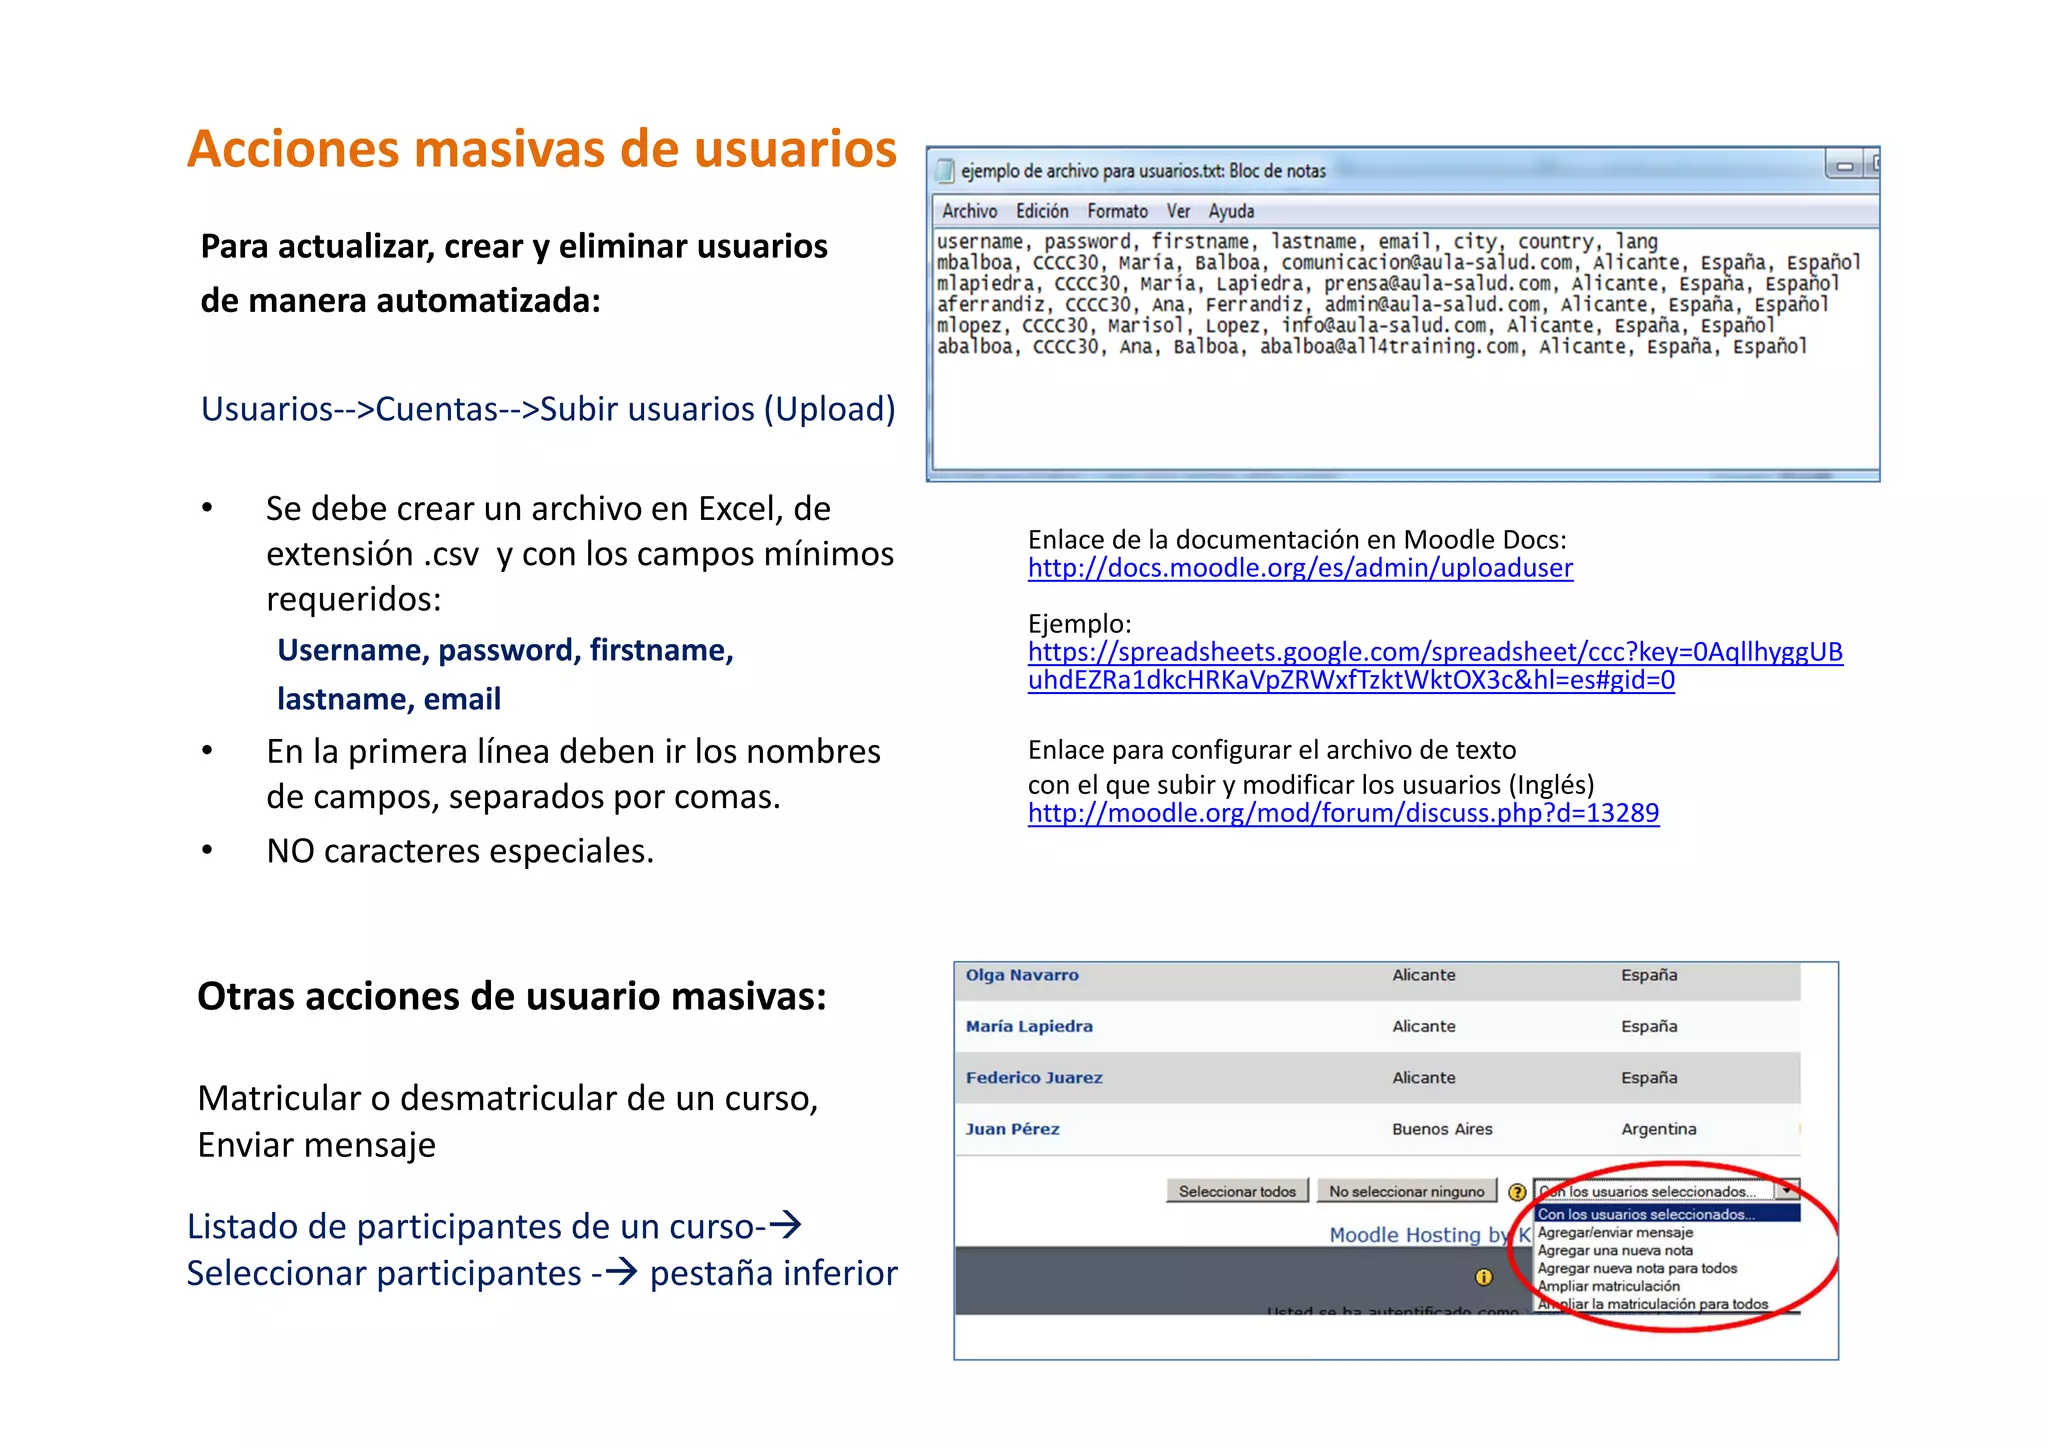Click the abalboa row in Notepad
The width and height of the screenshot is (2048, 1448).
[x=1371, y=347]
